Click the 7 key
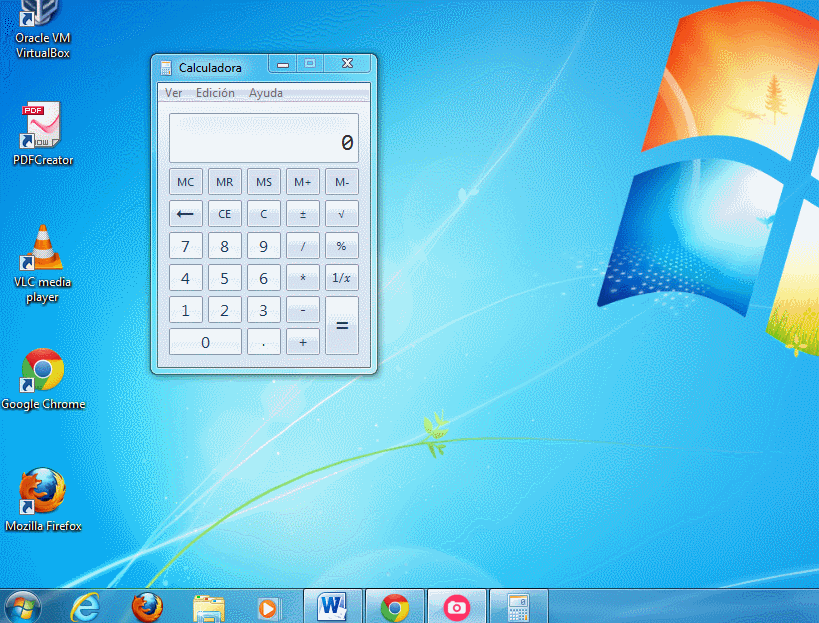 tap(185, 246)
